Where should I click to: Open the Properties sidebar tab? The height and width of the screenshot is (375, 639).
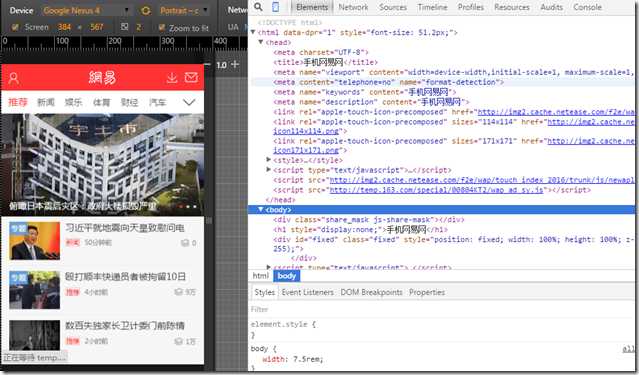[427, 292]
